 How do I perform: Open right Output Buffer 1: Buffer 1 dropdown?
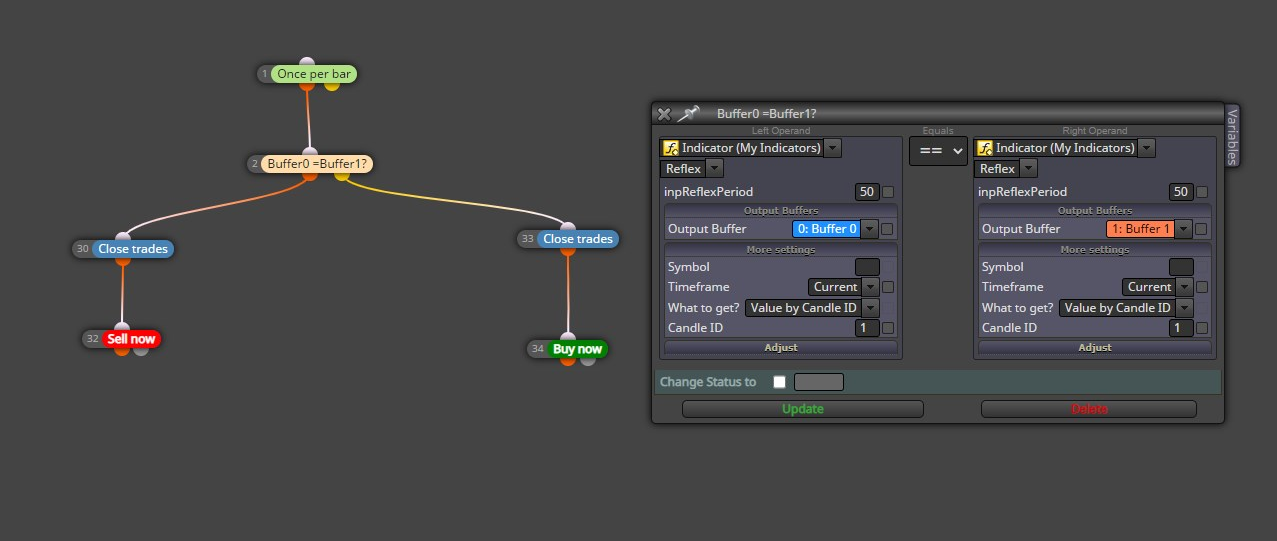1184,229
